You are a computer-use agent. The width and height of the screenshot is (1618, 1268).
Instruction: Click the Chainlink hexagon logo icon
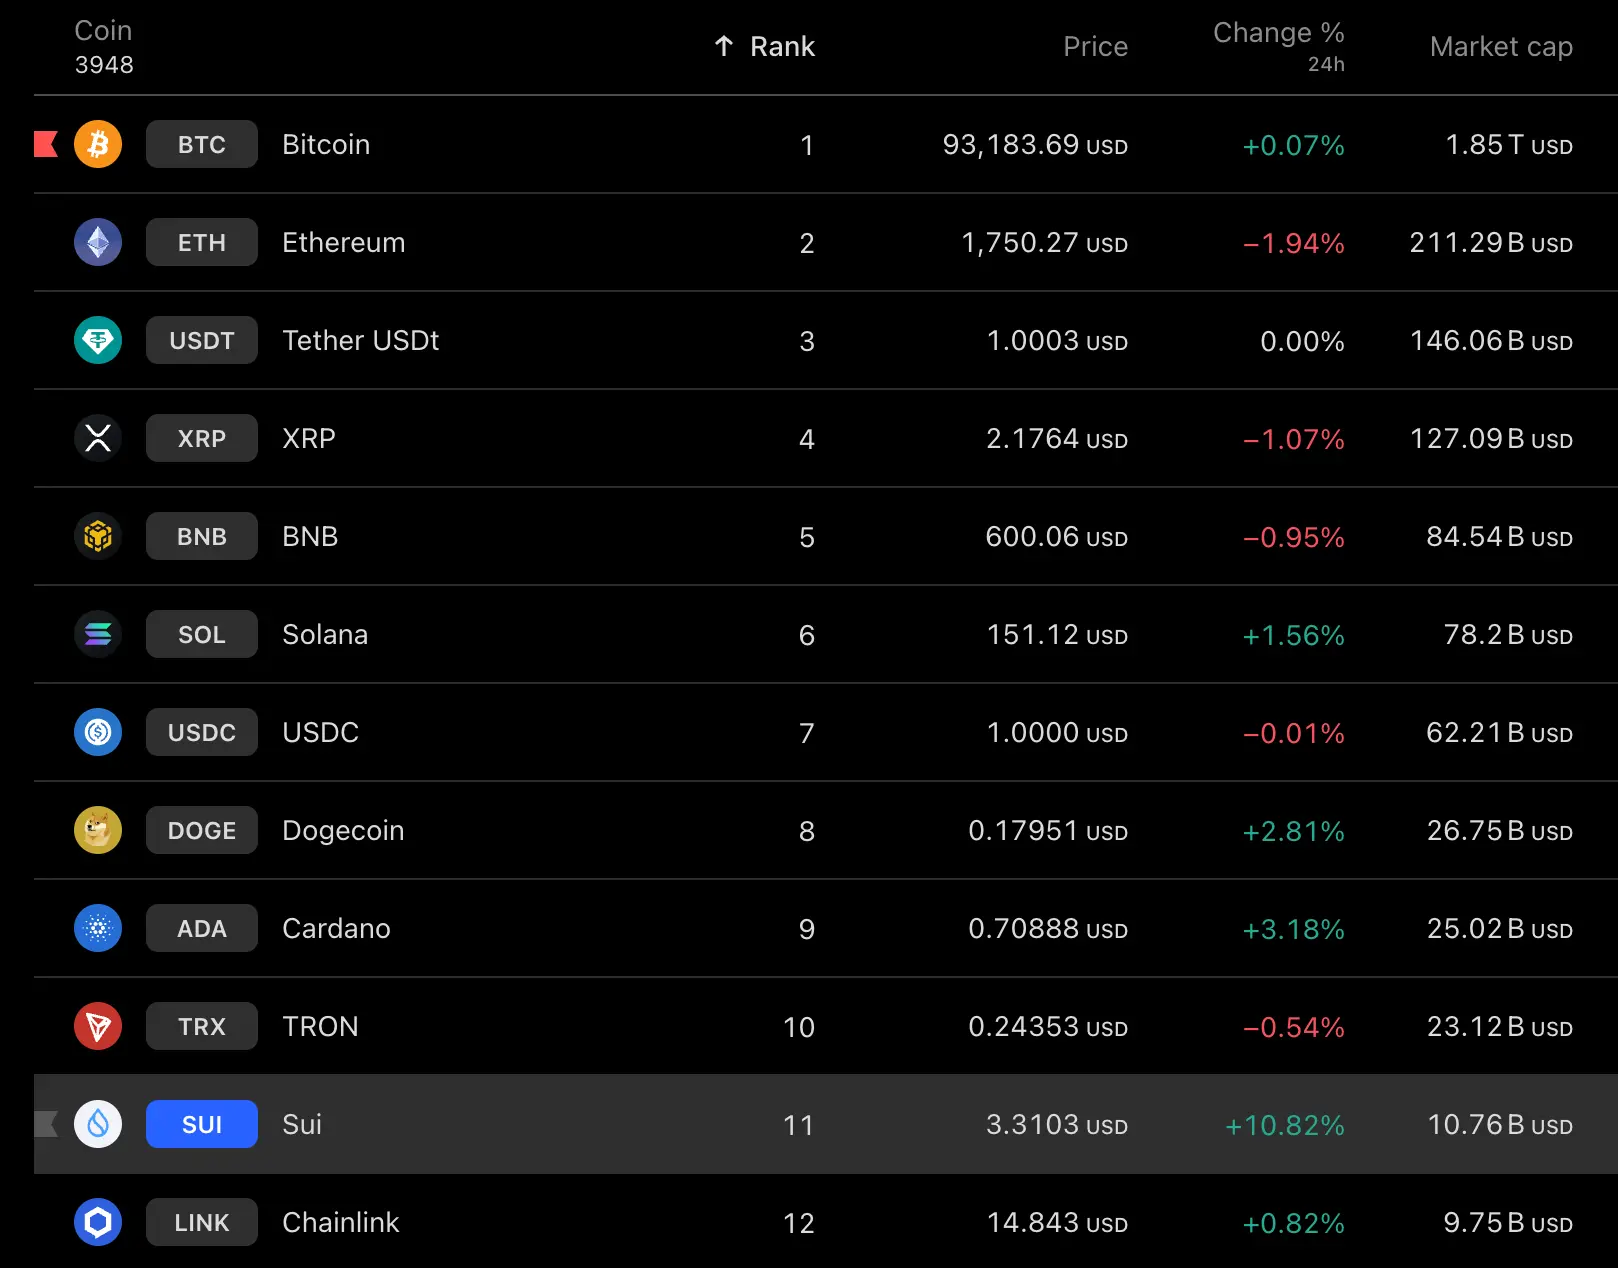pos(98,1222)
